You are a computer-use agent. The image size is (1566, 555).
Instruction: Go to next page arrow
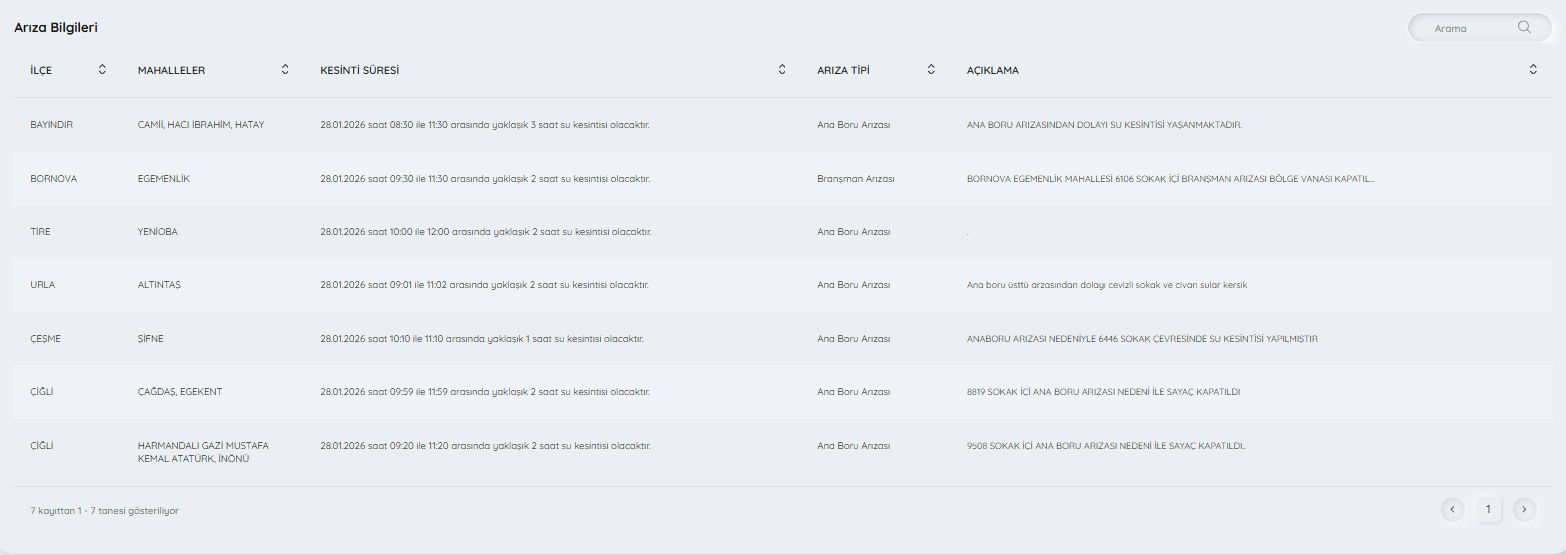tap(1523, 509)
